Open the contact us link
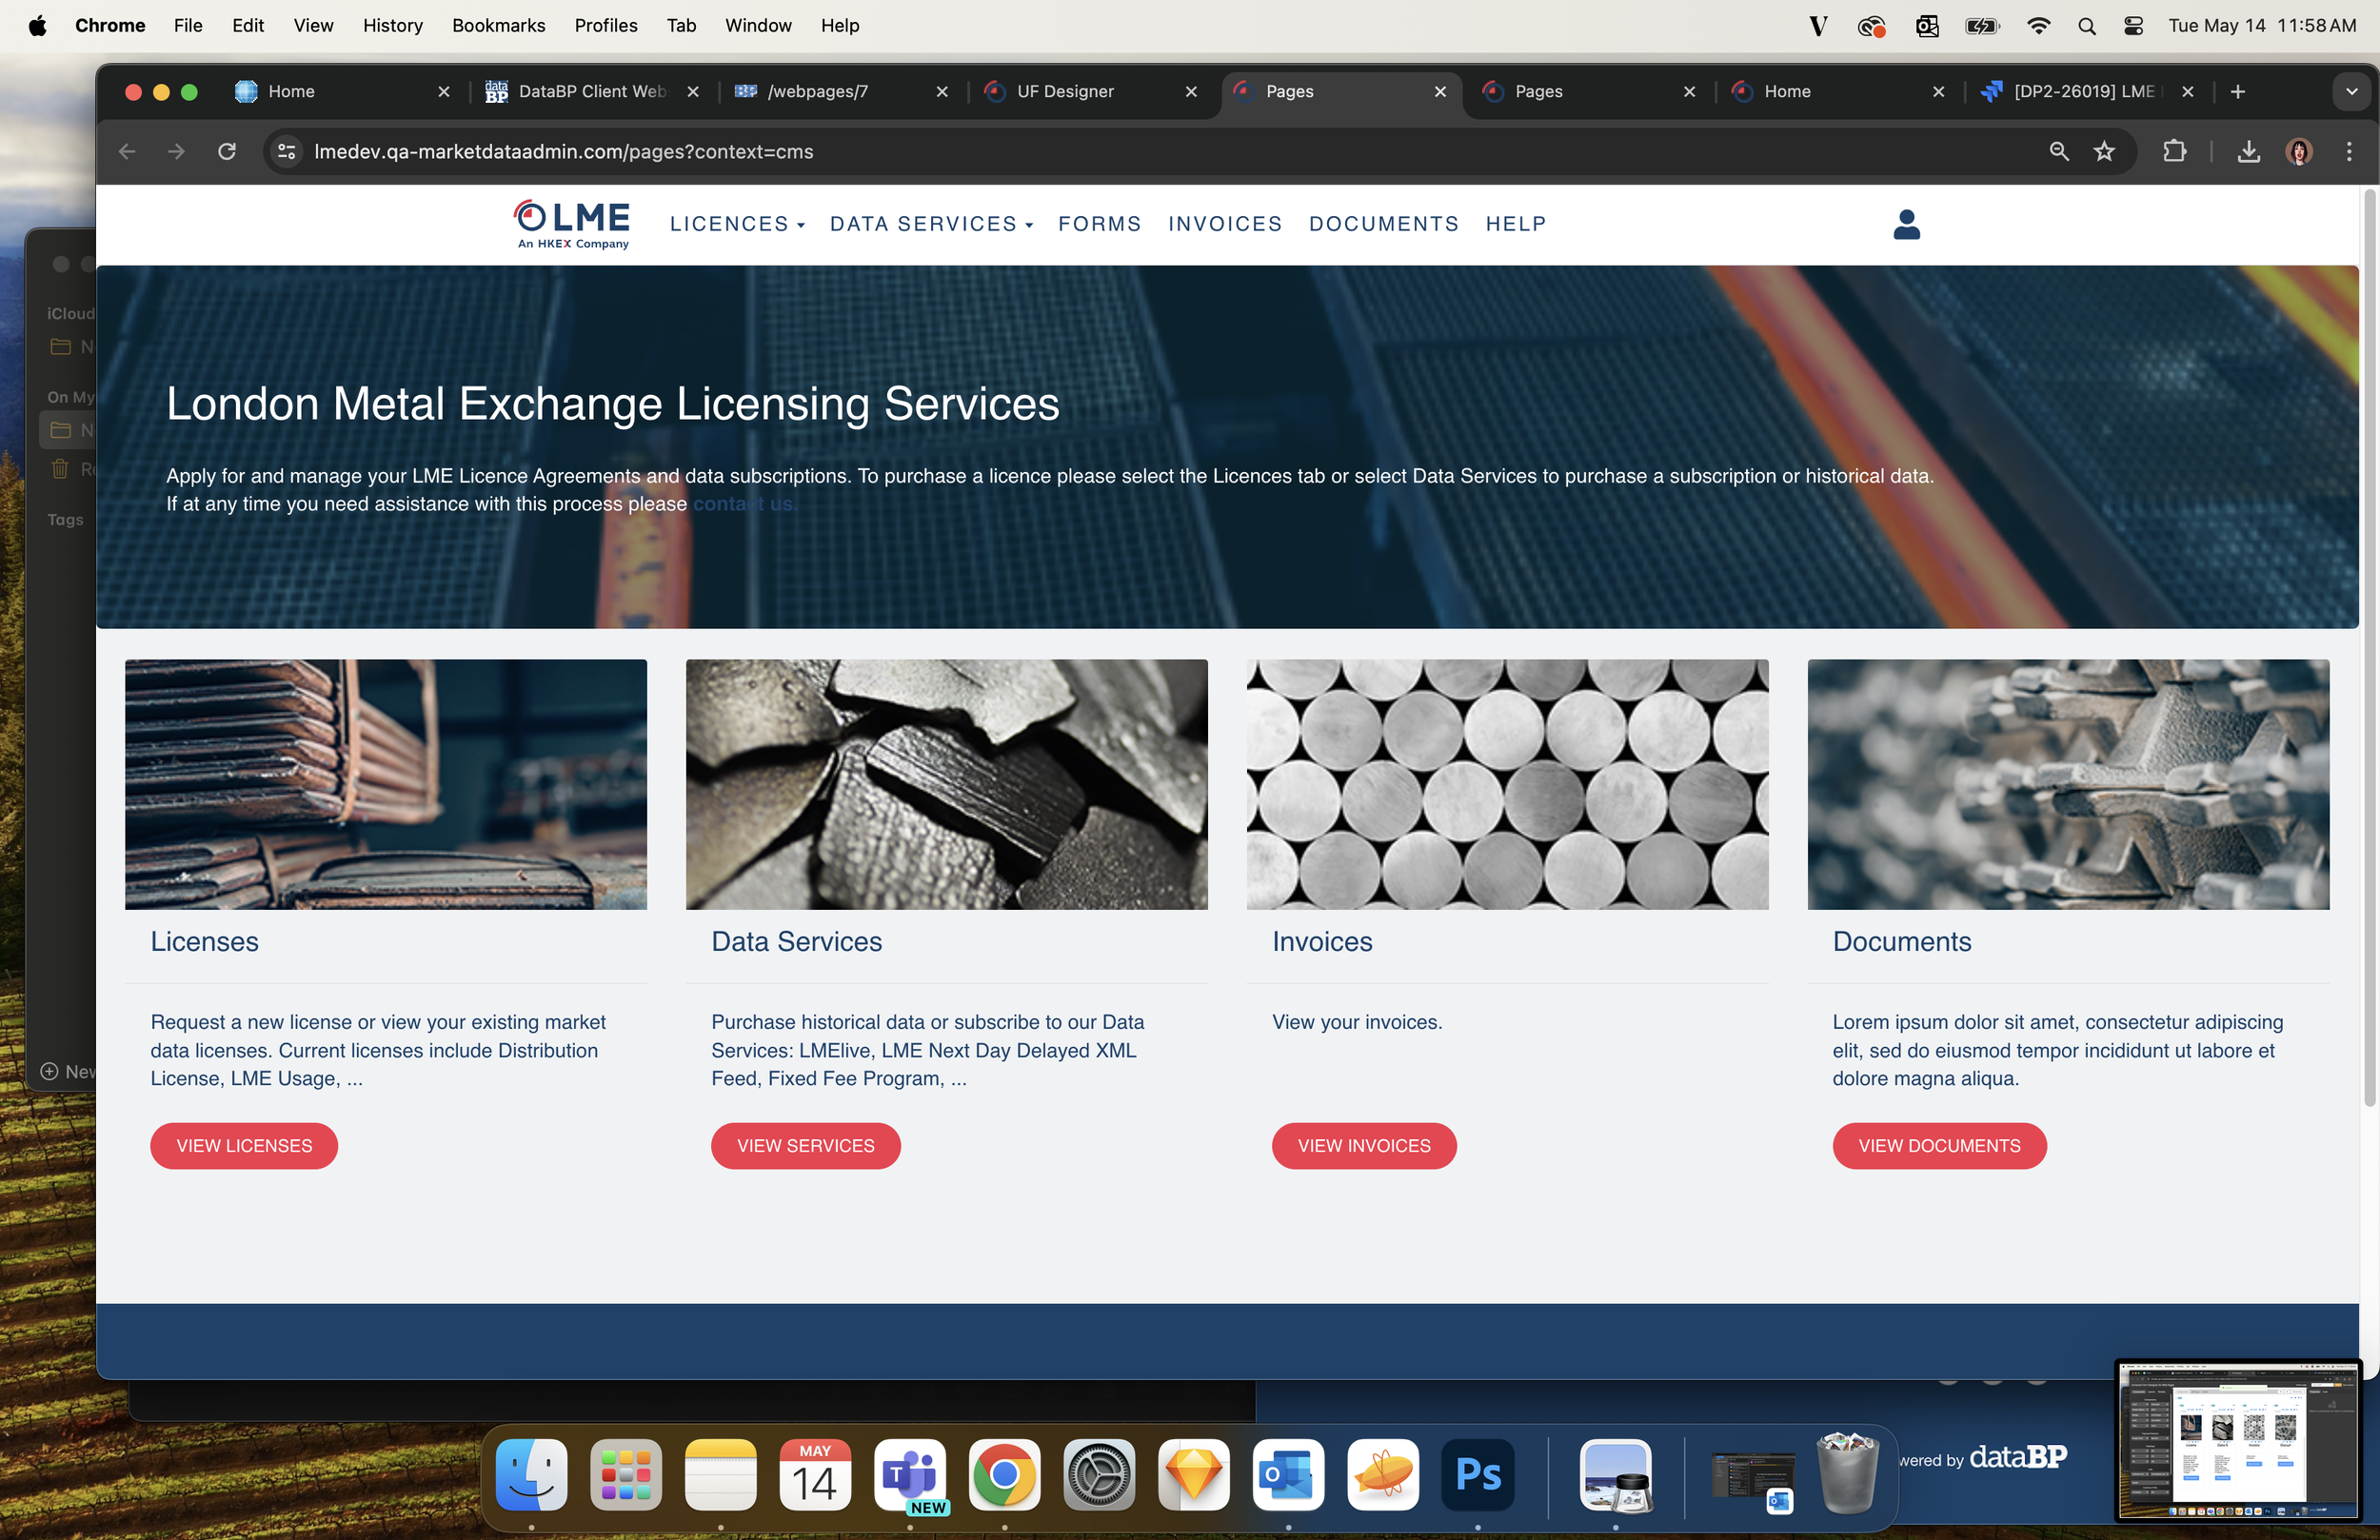The height and width of the screenshot is (1540, 2380). pyautogui.click(x=745, y=504)
